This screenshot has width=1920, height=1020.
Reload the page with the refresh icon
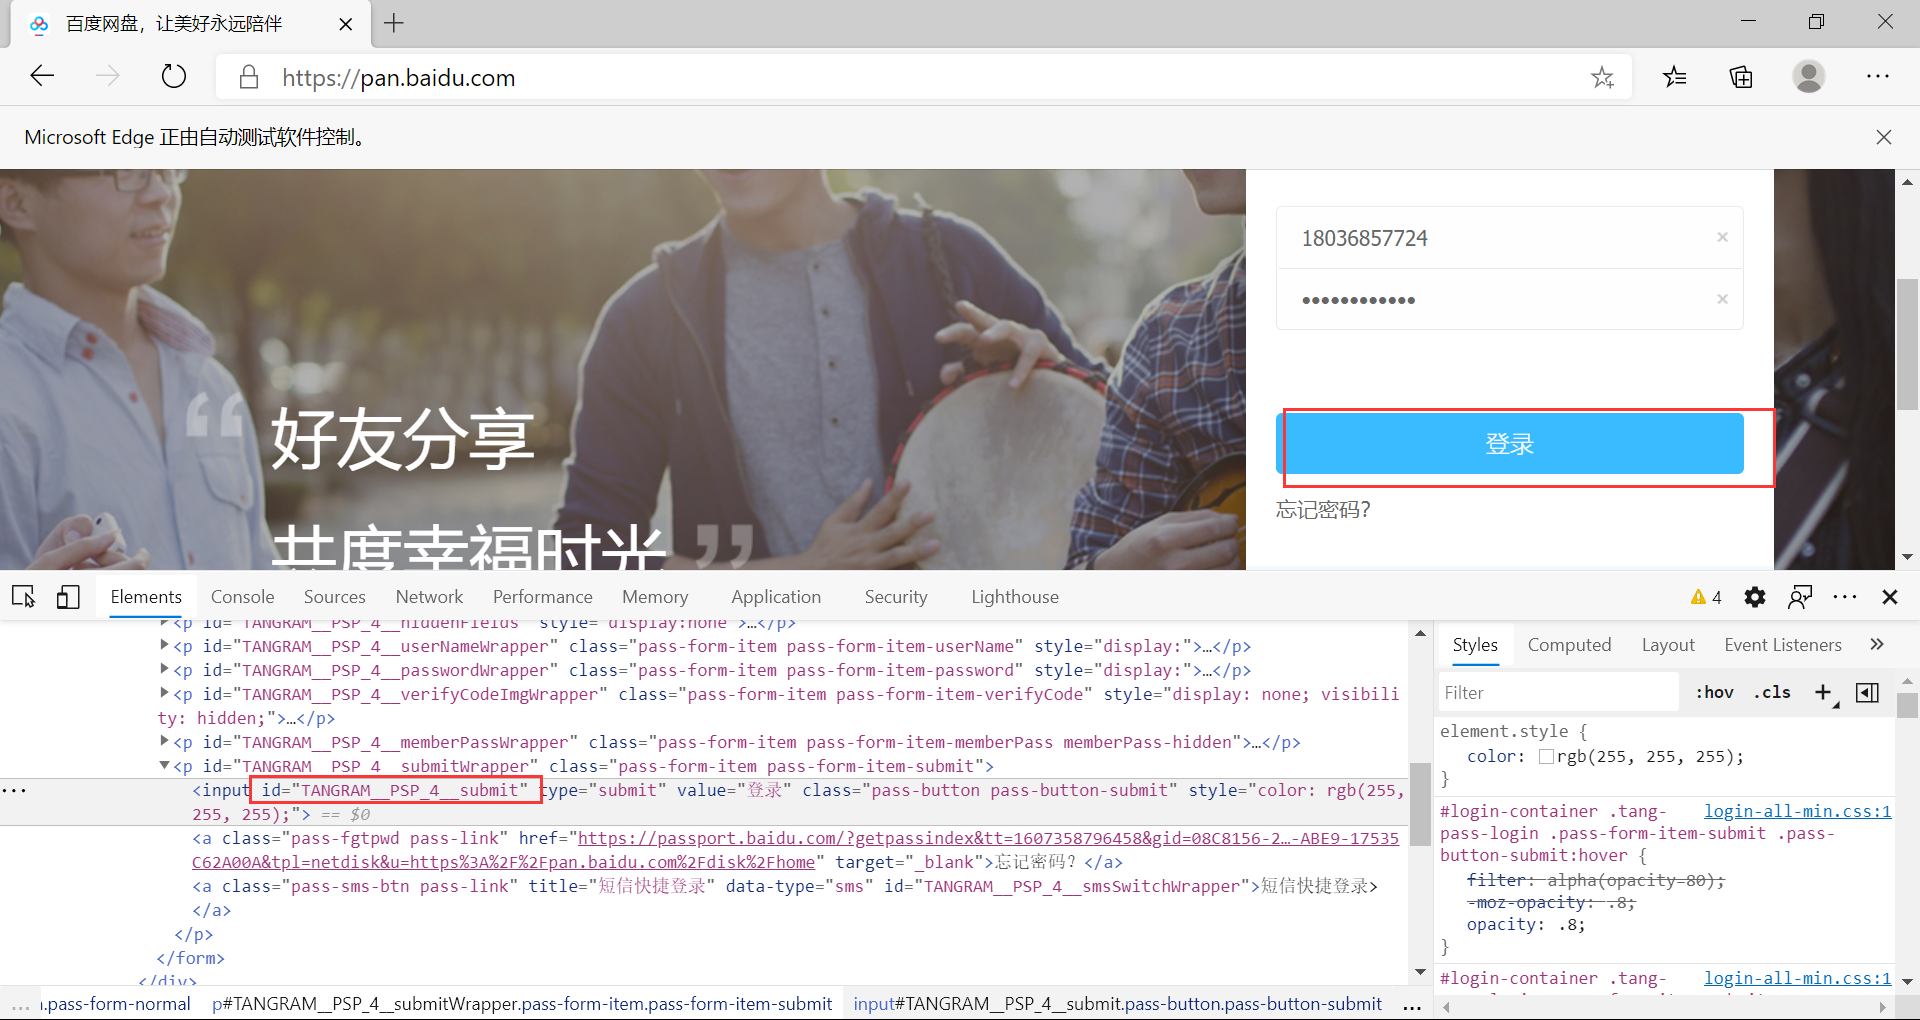pyautogui.click(x=174, y=76)
